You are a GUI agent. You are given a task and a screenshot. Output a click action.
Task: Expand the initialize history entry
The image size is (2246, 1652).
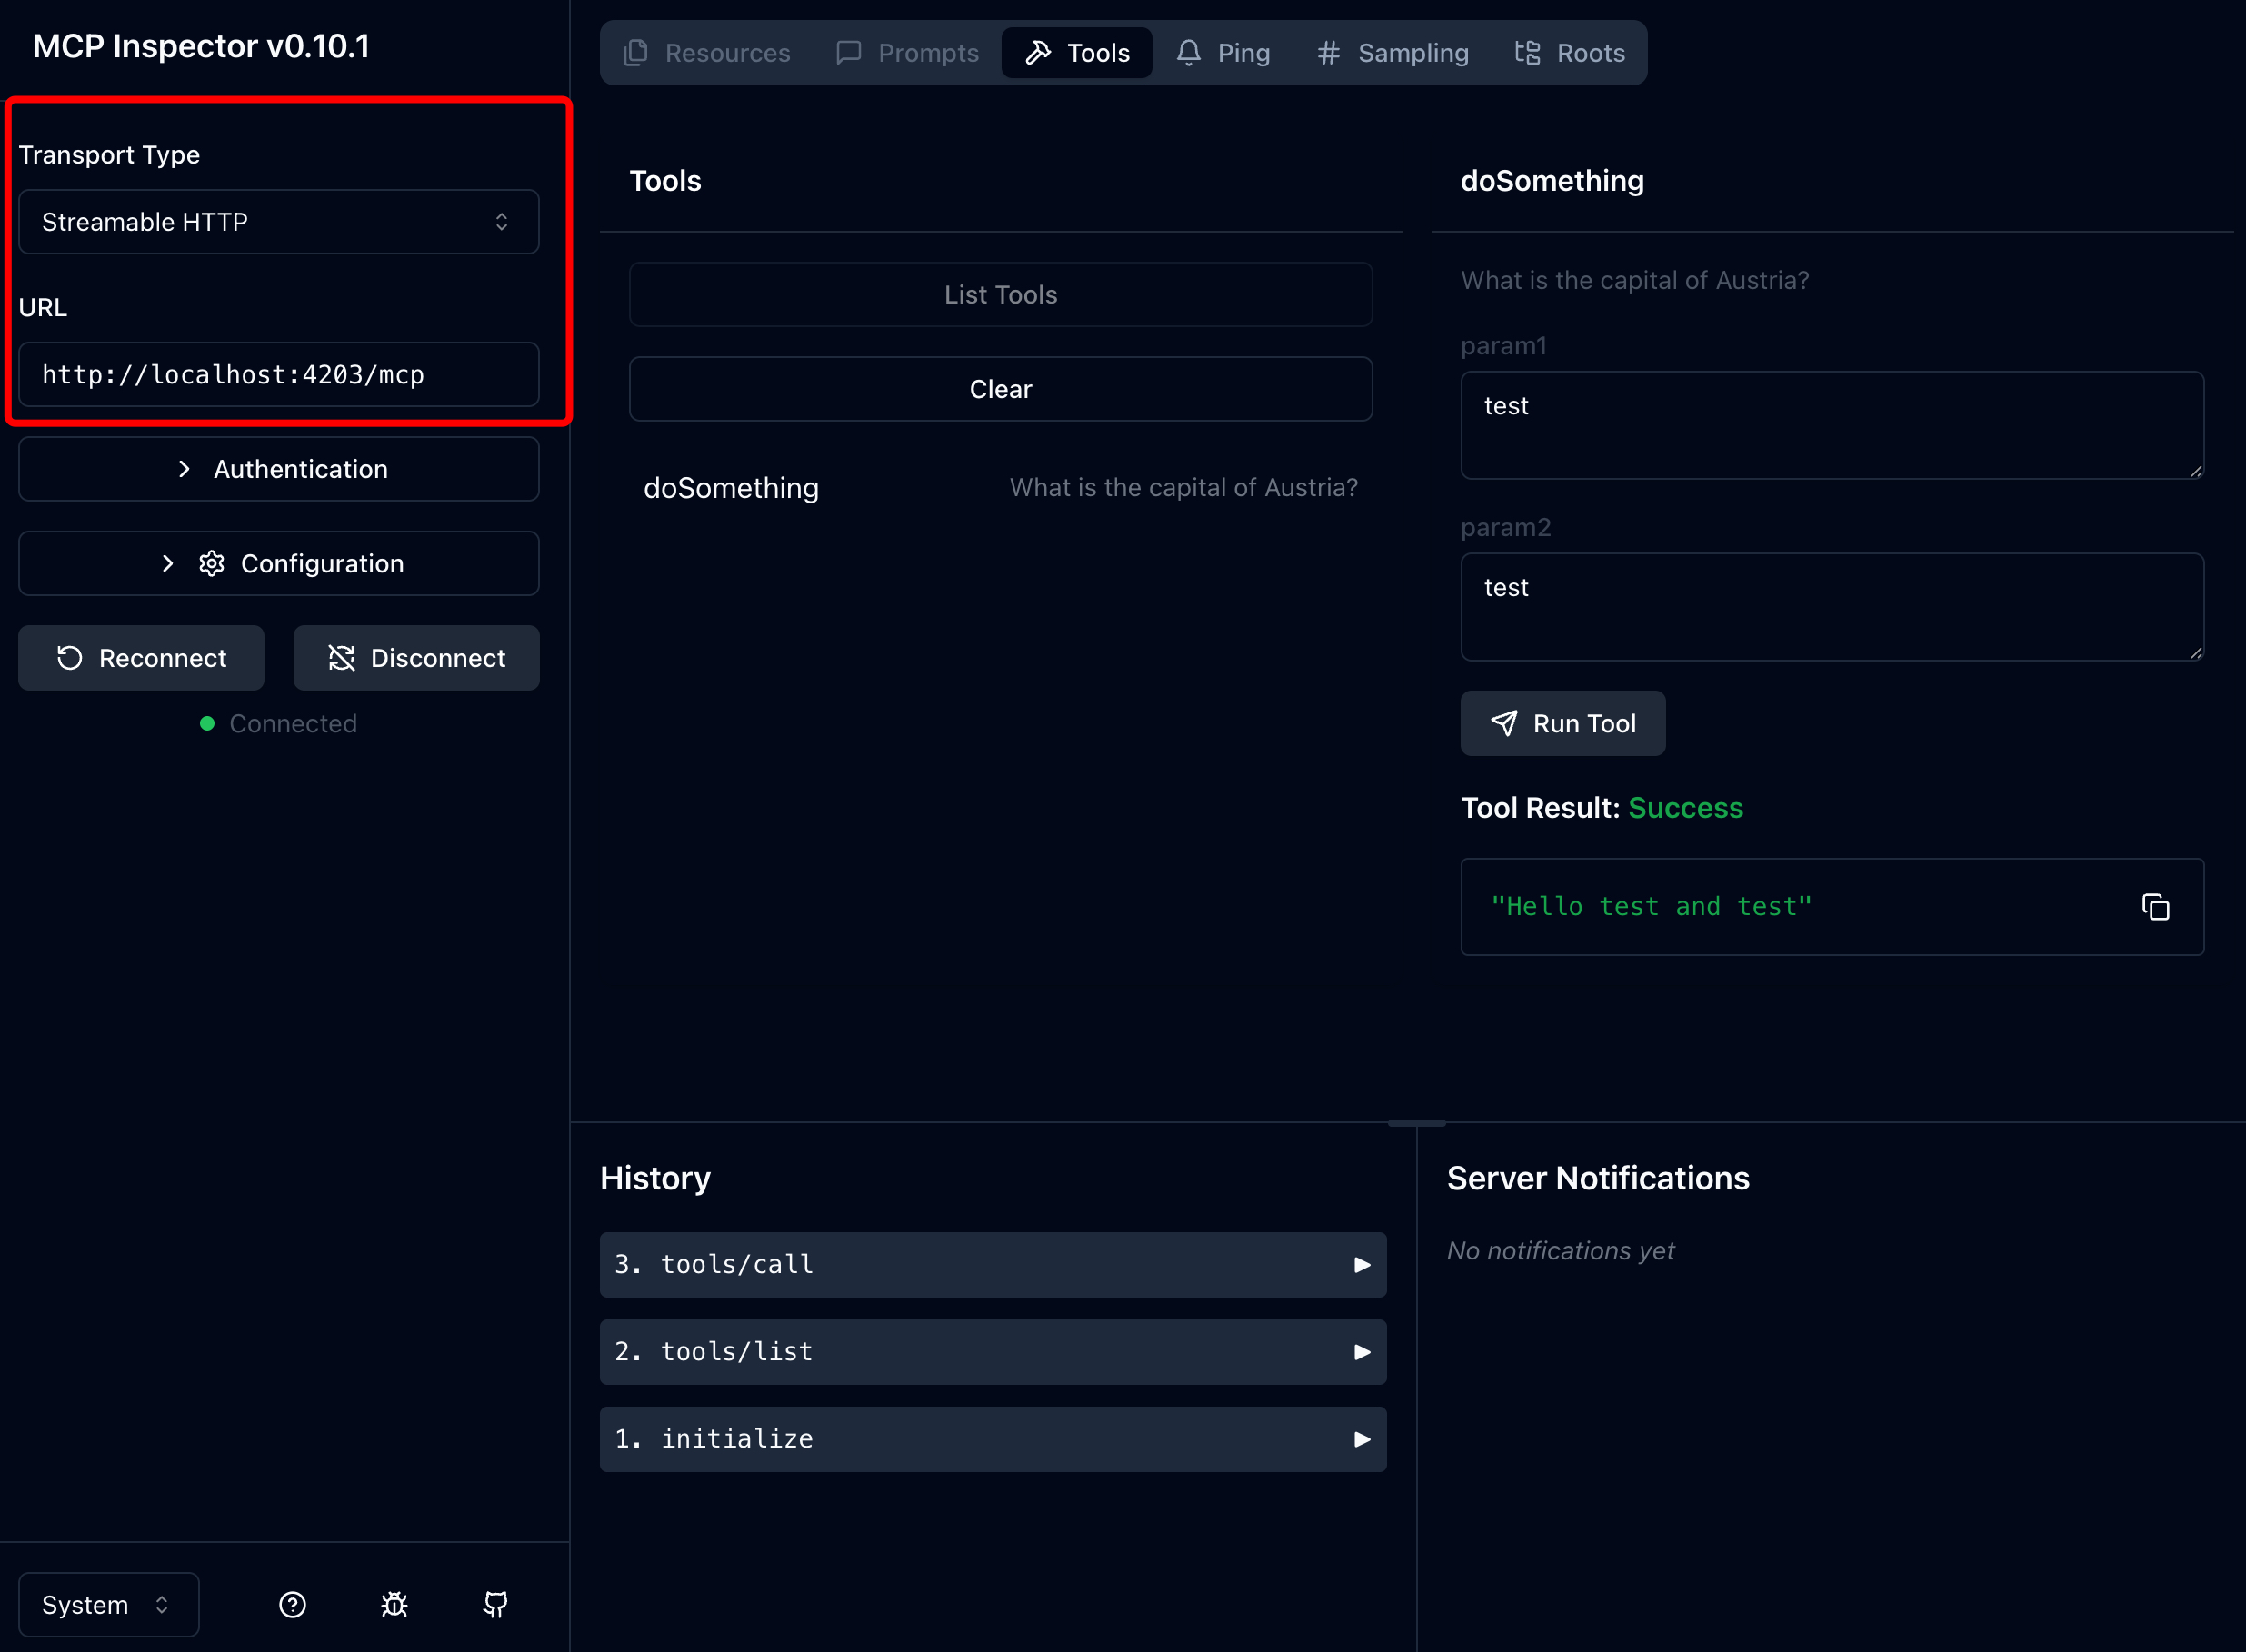[992, 1438]
